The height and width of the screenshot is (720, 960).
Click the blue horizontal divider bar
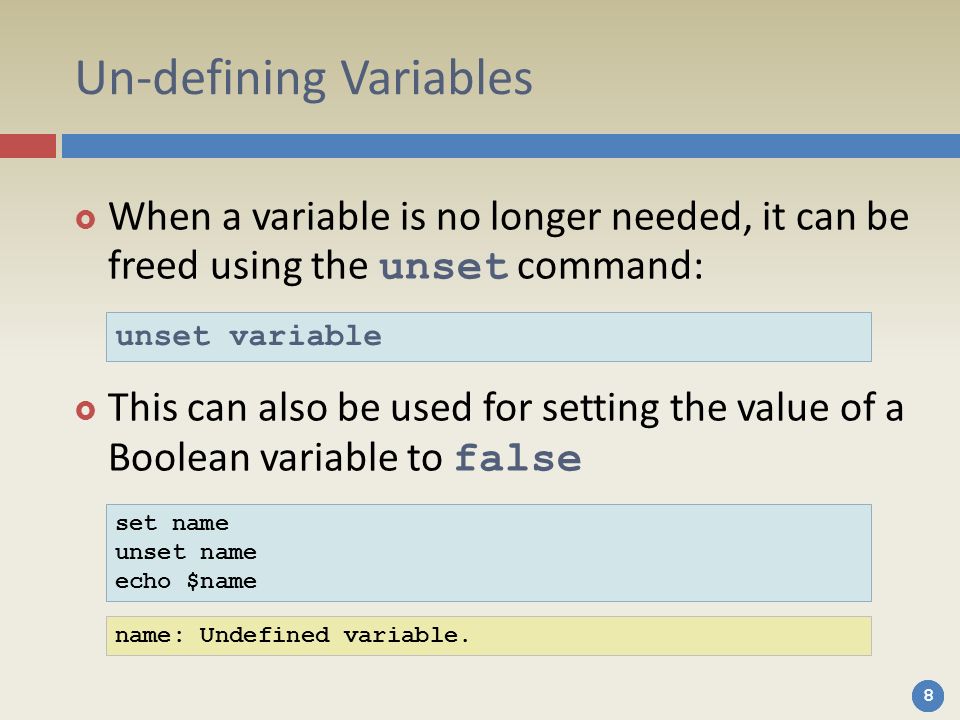[x=511, y=146]
